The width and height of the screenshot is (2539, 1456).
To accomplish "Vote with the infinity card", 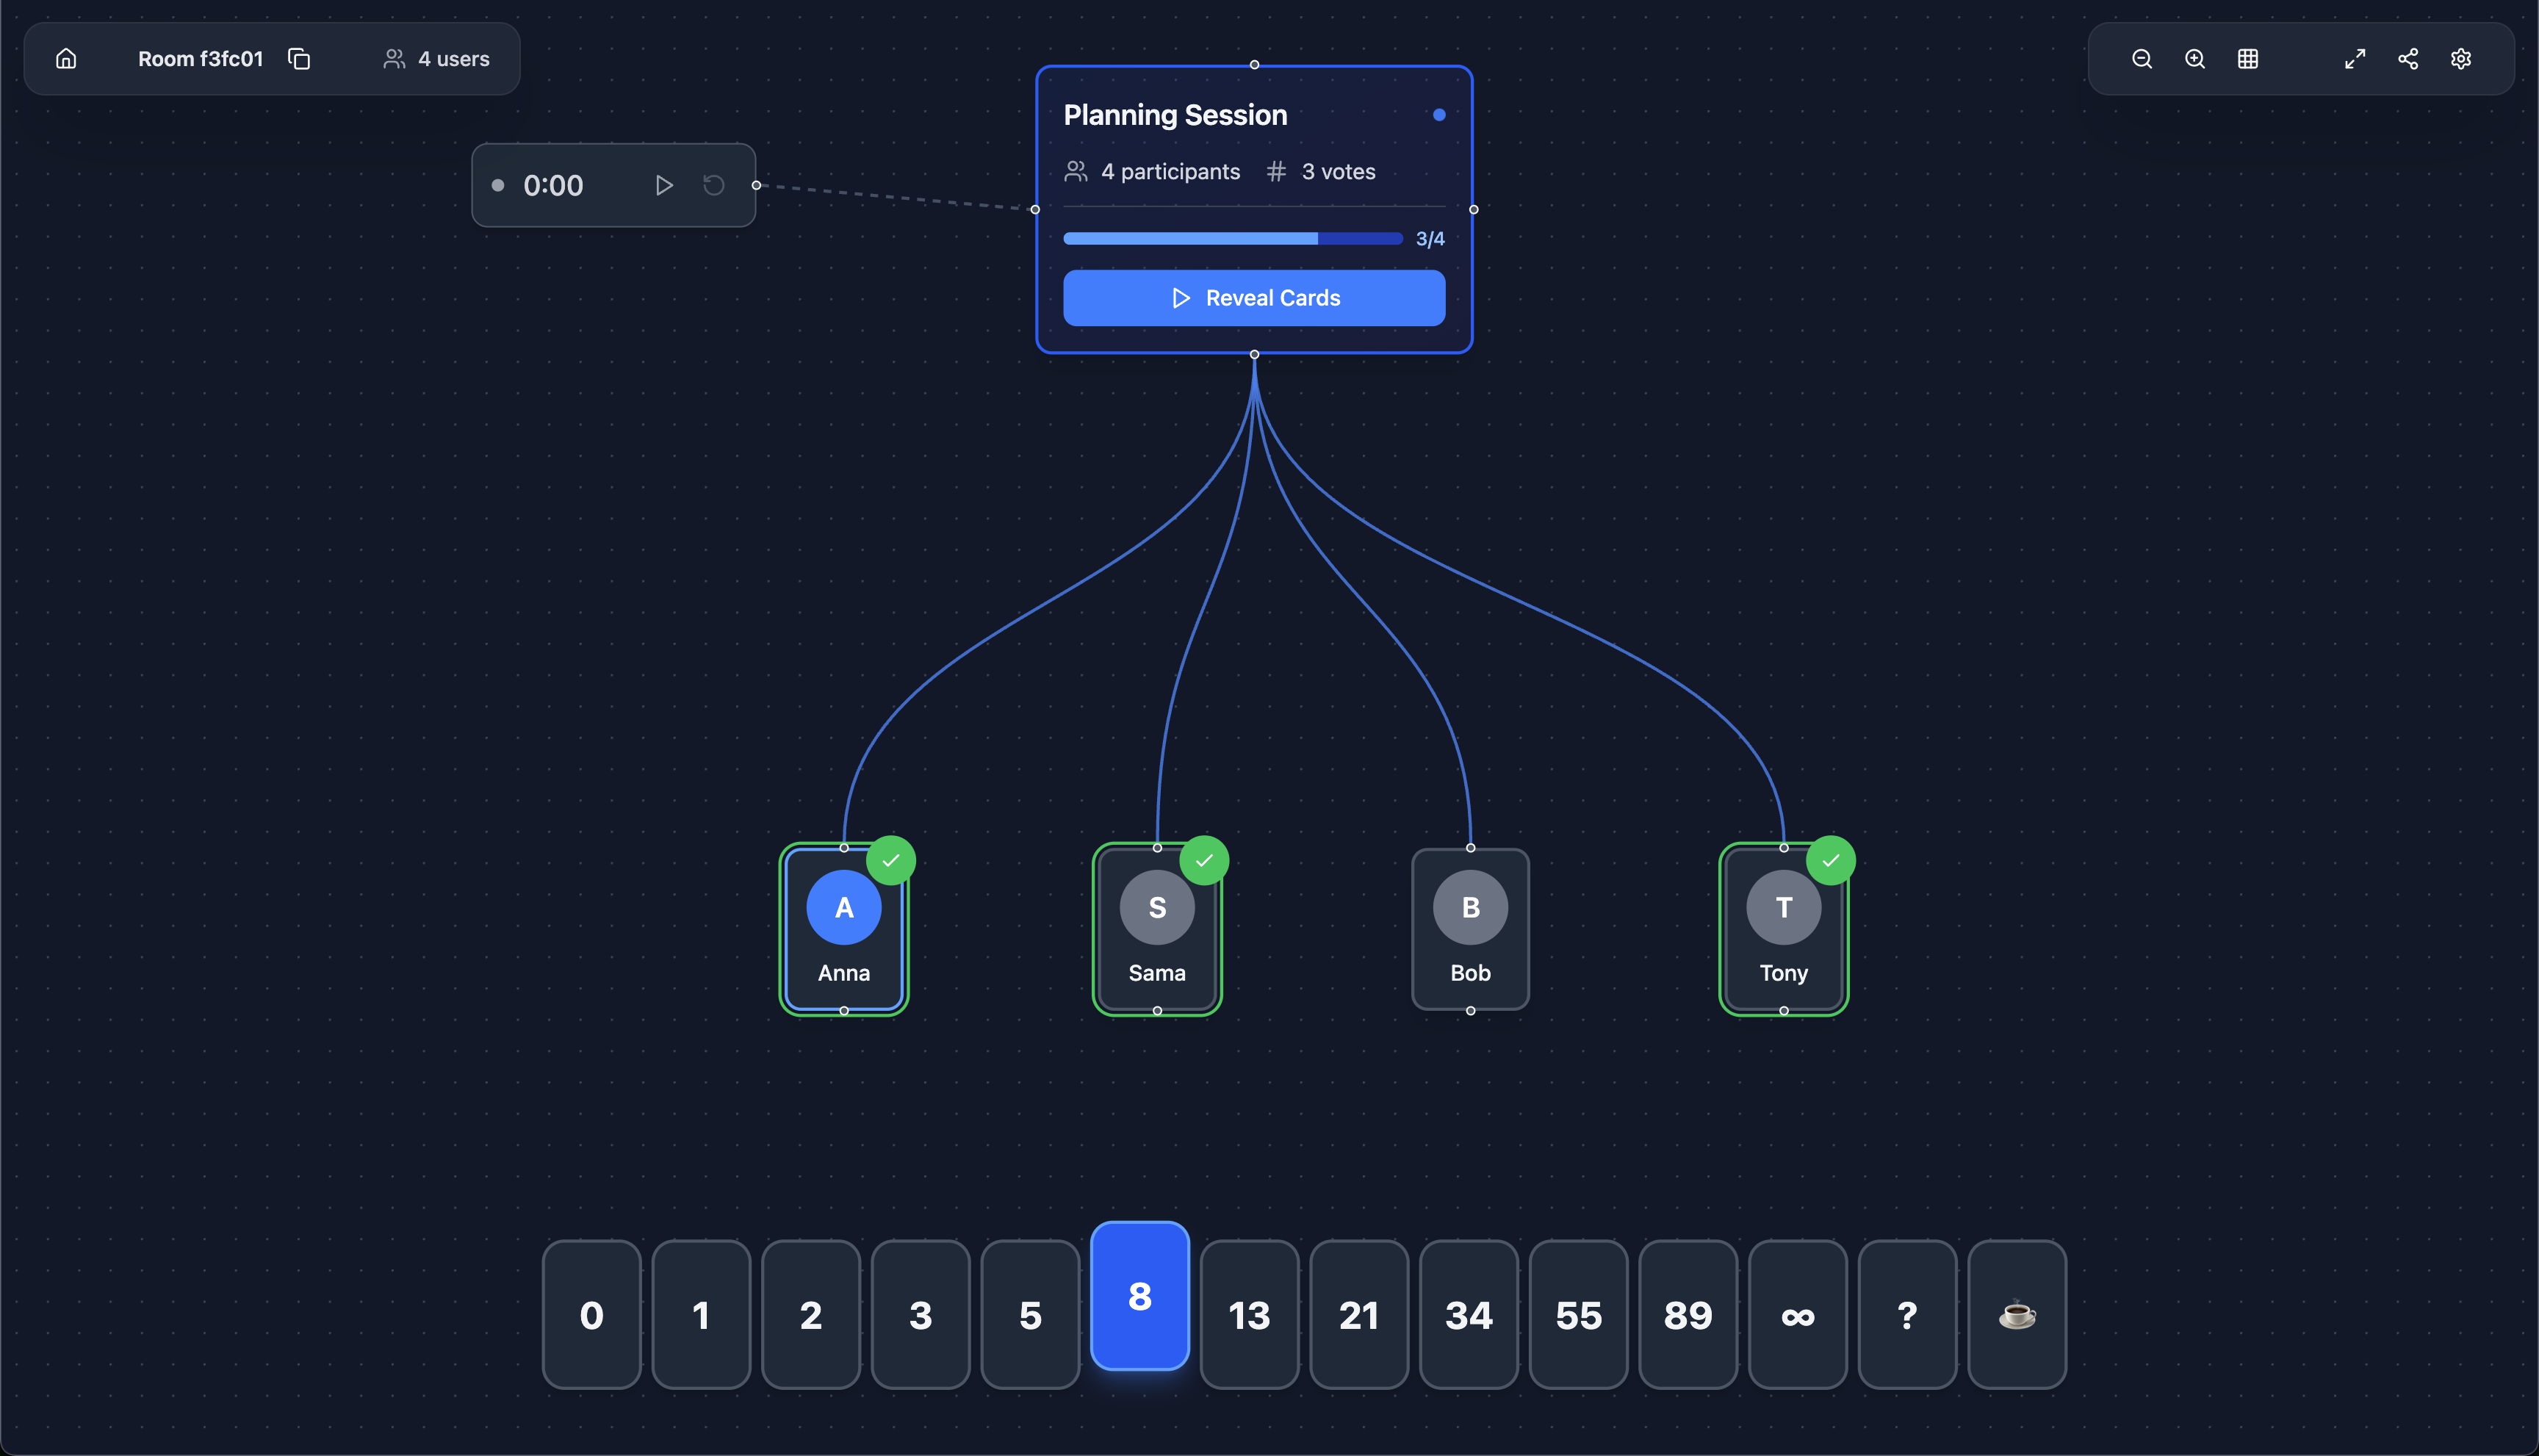I will click(1798, 1315).
